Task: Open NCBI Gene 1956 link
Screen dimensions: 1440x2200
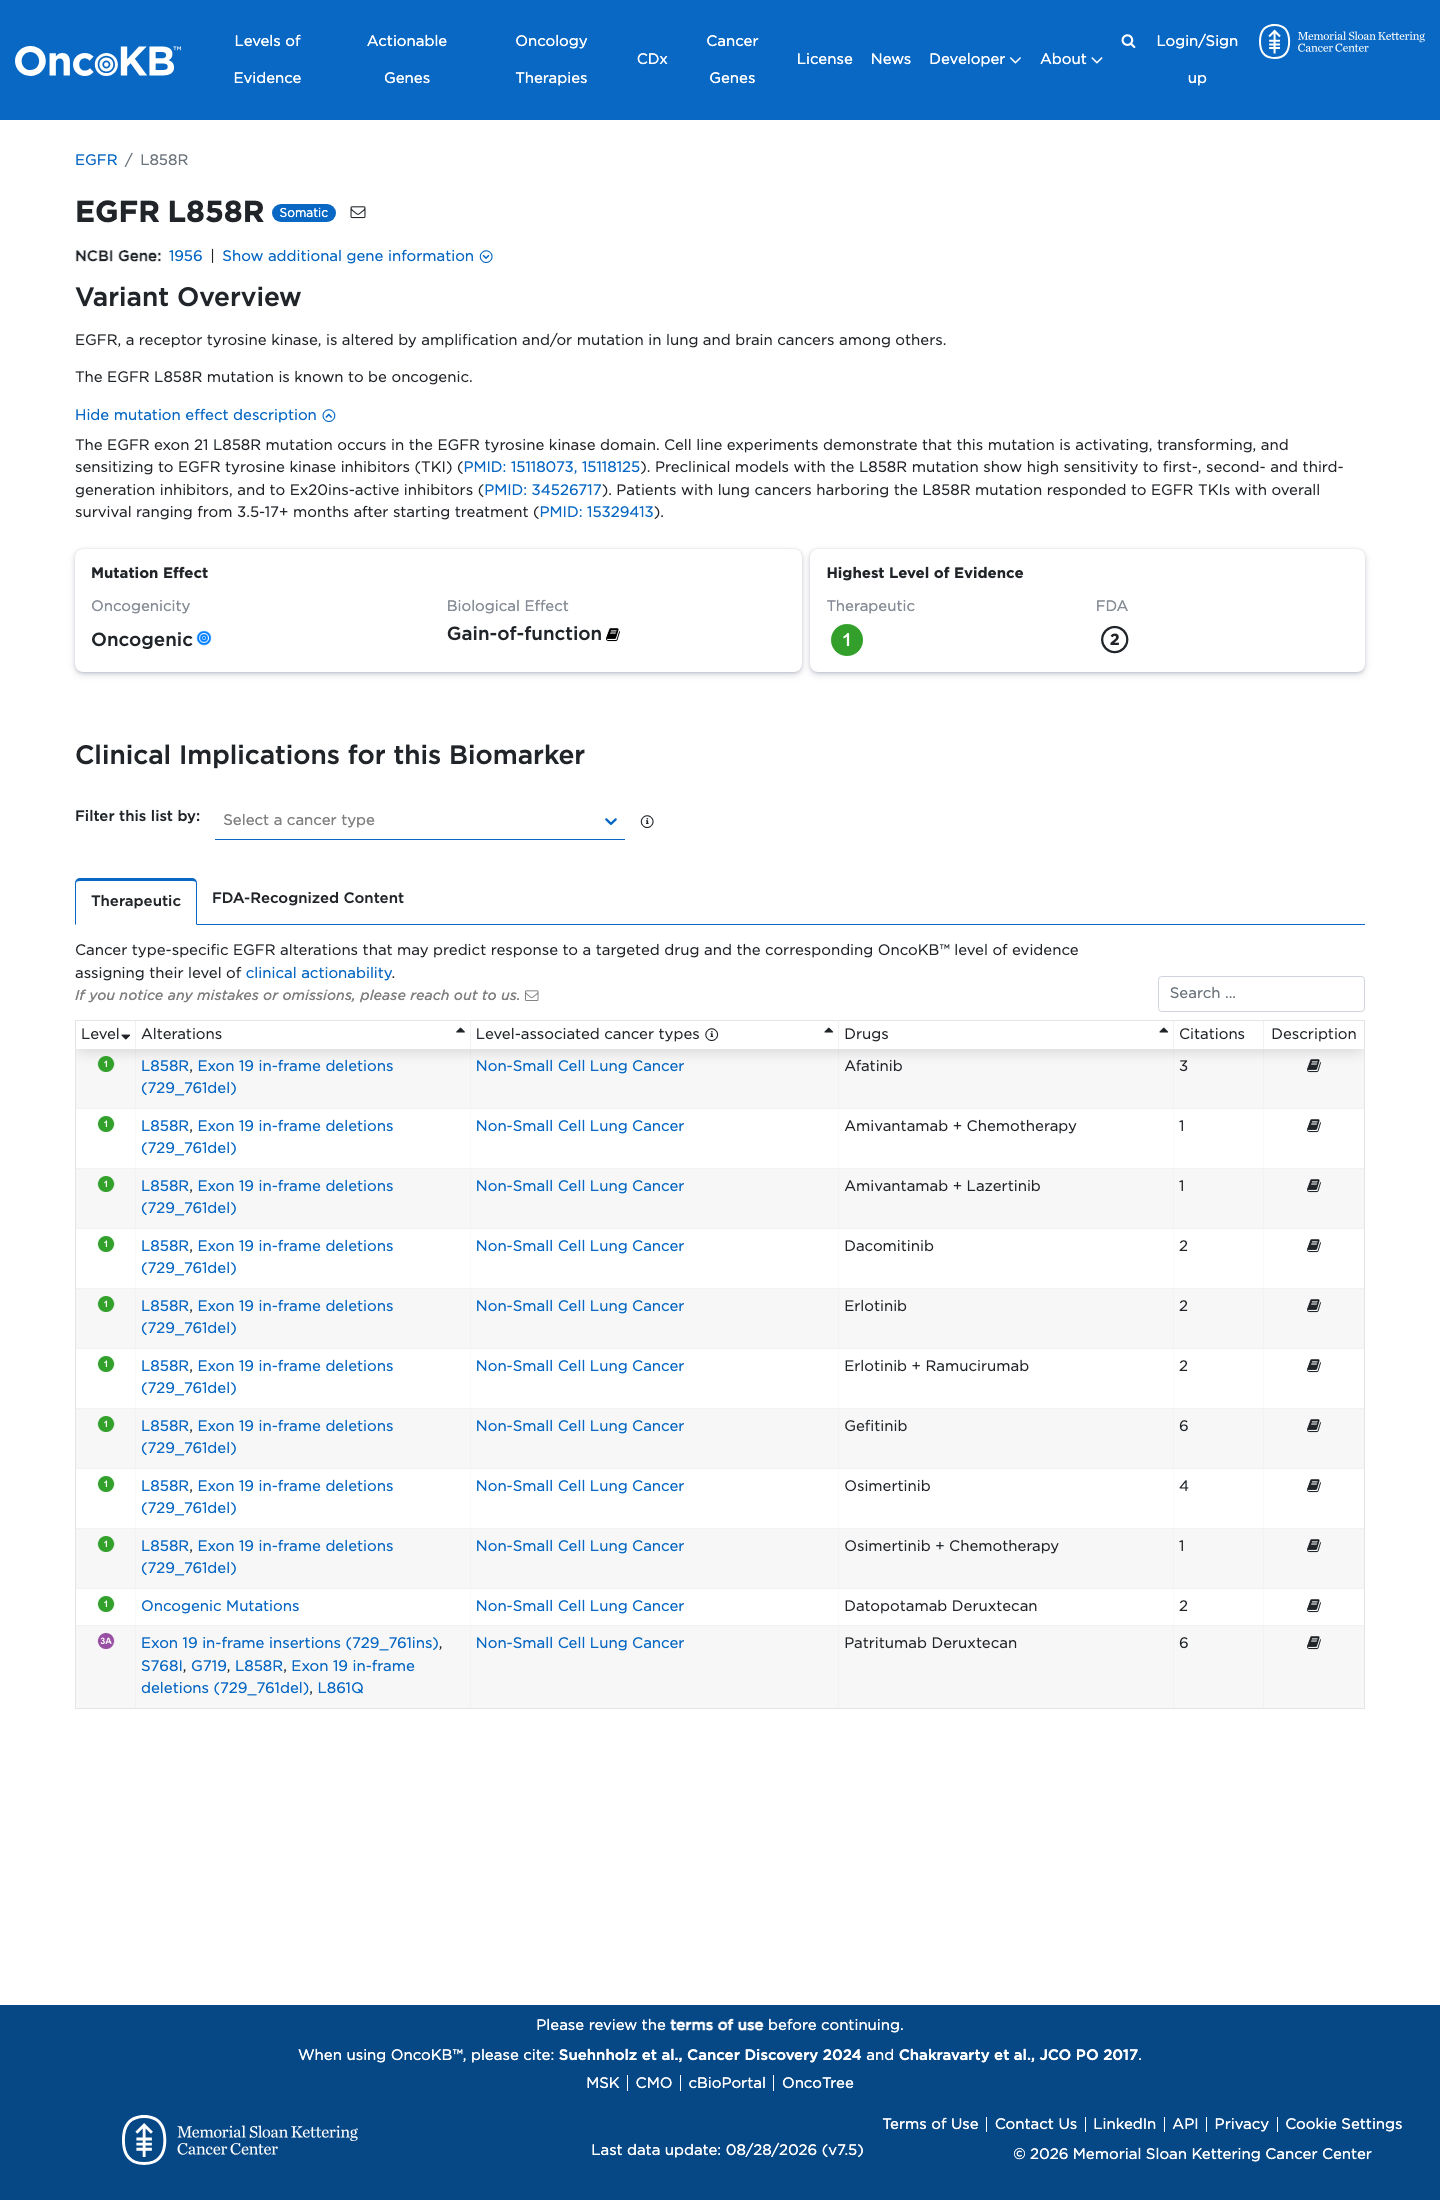Action: pyautogui.click(x=185, y=256)
